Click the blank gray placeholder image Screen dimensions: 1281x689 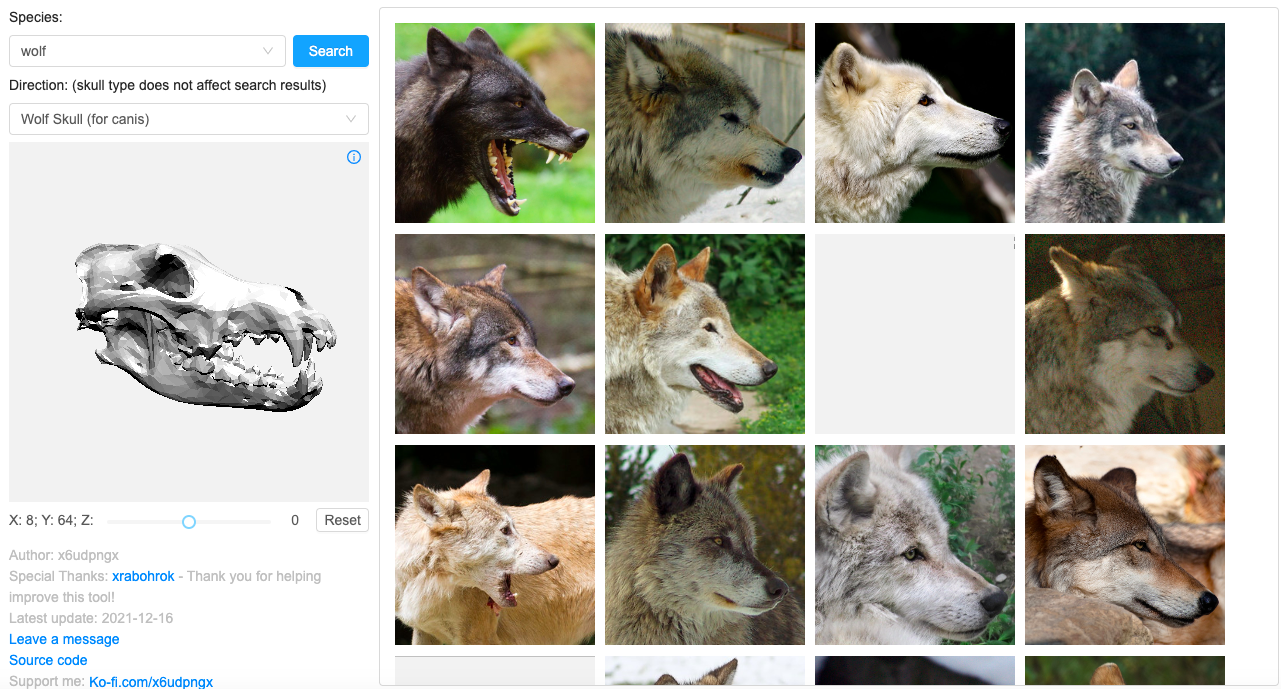915,334
